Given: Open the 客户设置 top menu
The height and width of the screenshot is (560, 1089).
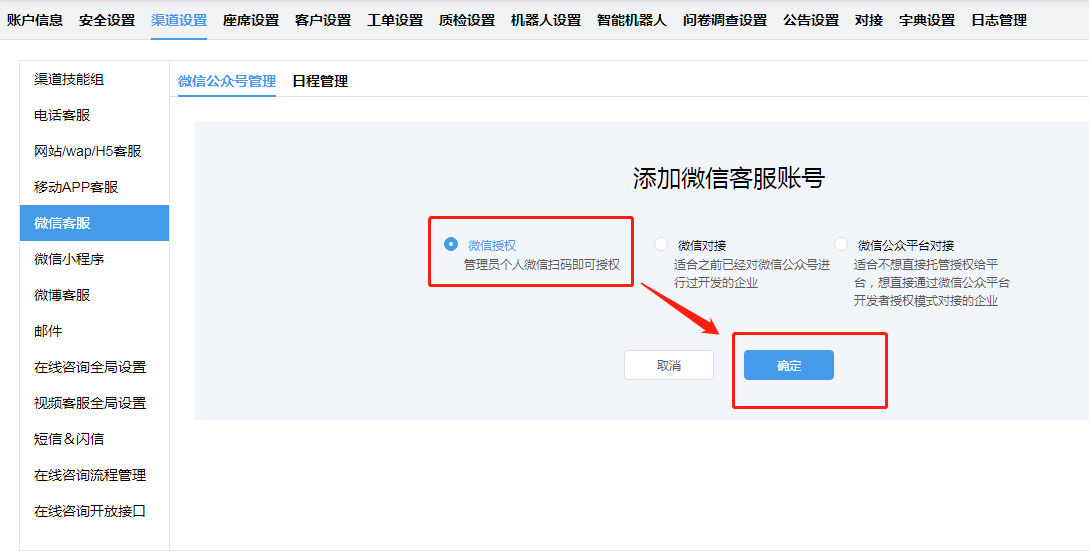Looking at the screenshot, I should coord(323,20).
